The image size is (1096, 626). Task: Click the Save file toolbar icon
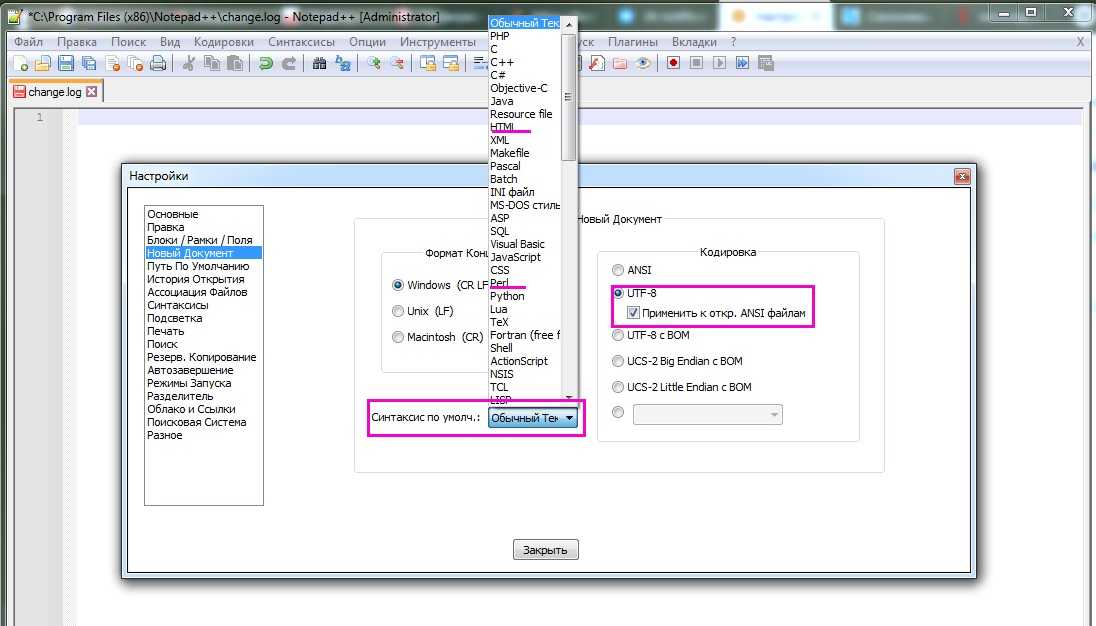pos(65,63)
